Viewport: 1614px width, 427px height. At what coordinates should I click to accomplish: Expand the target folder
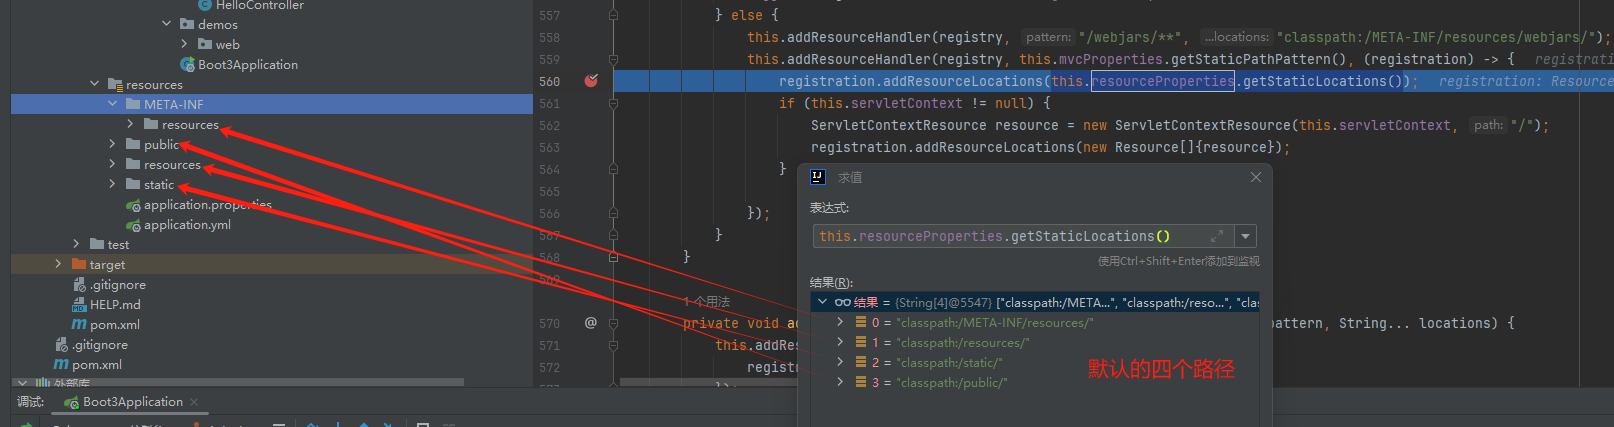[x=58, y=264]
